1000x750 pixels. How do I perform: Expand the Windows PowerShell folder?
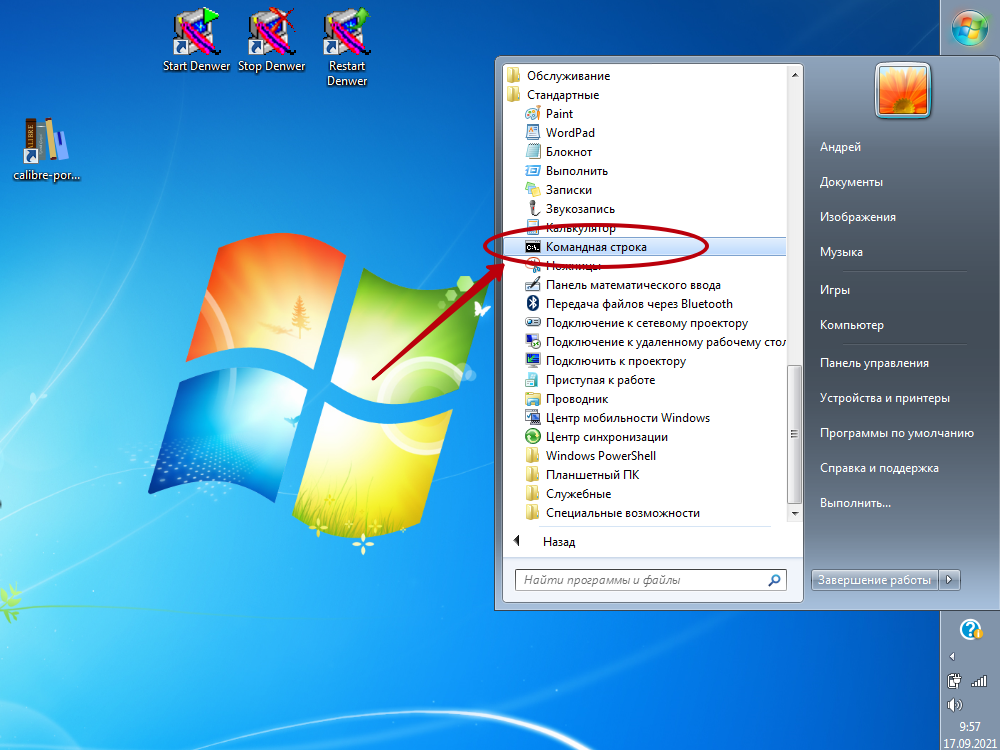point(600,456)
